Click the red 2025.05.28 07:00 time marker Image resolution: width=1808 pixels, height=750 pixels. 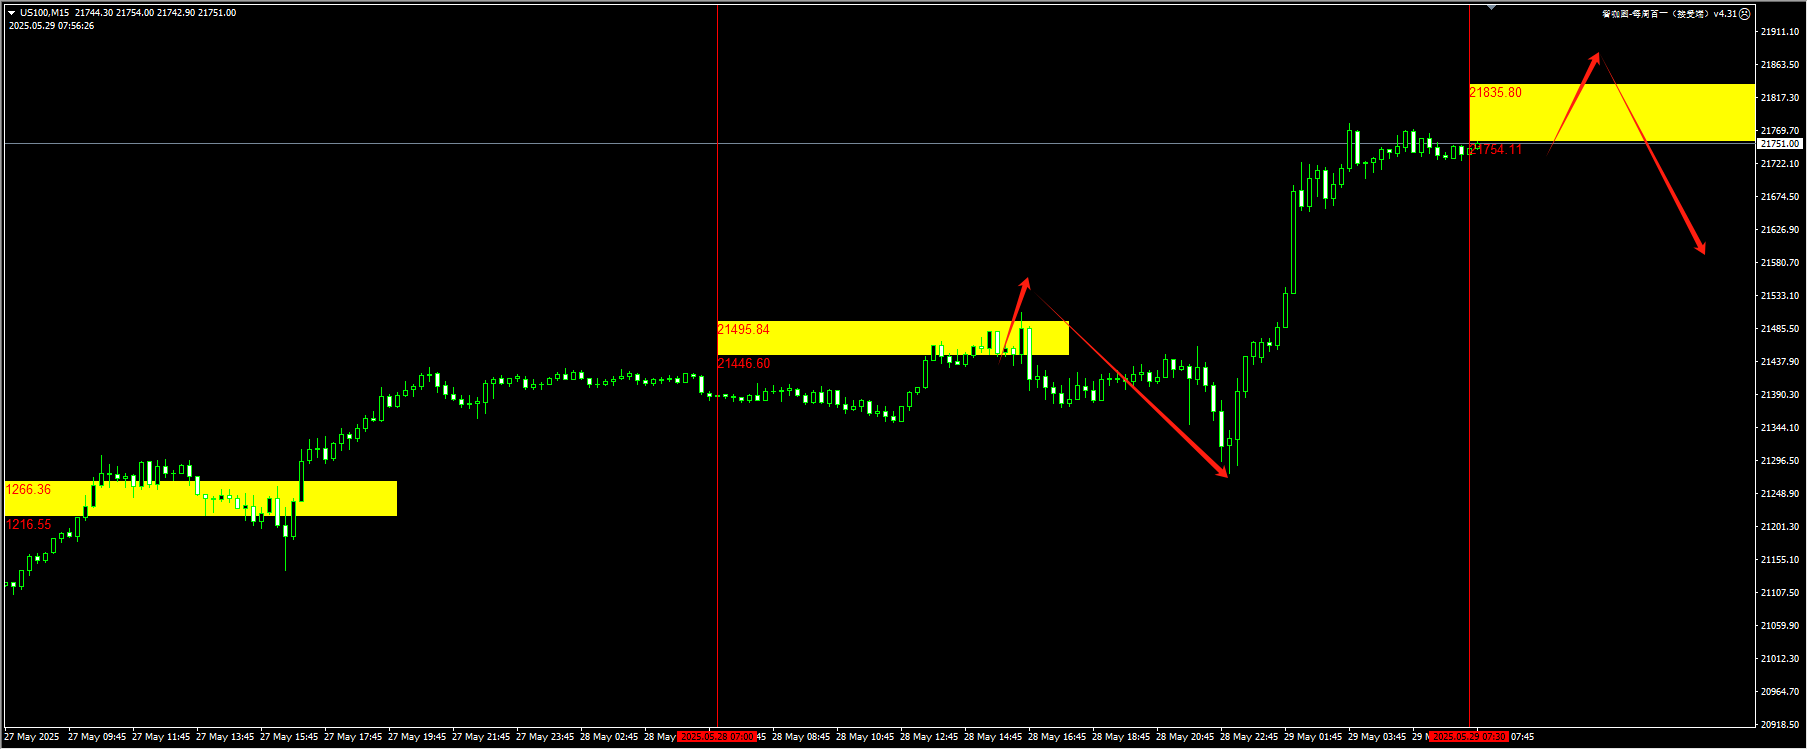point(717,737)
